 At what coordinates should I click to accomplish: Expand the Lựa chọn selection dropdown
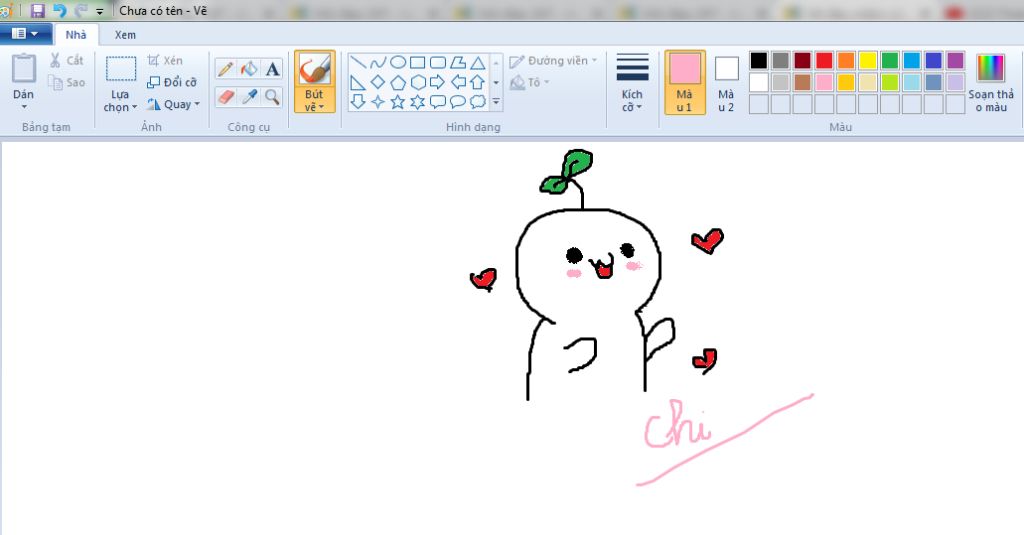[120, 101]
